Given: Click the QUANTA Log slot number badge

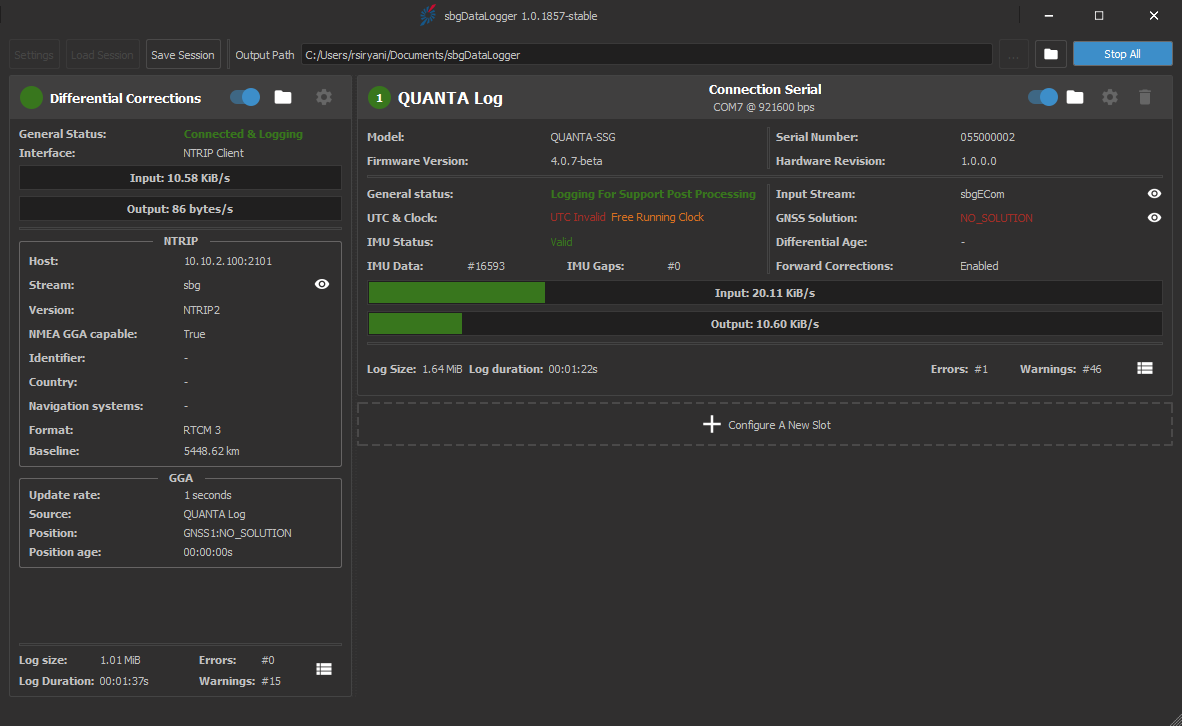Looking at the screenshot, I should click(x=379, y=97).
